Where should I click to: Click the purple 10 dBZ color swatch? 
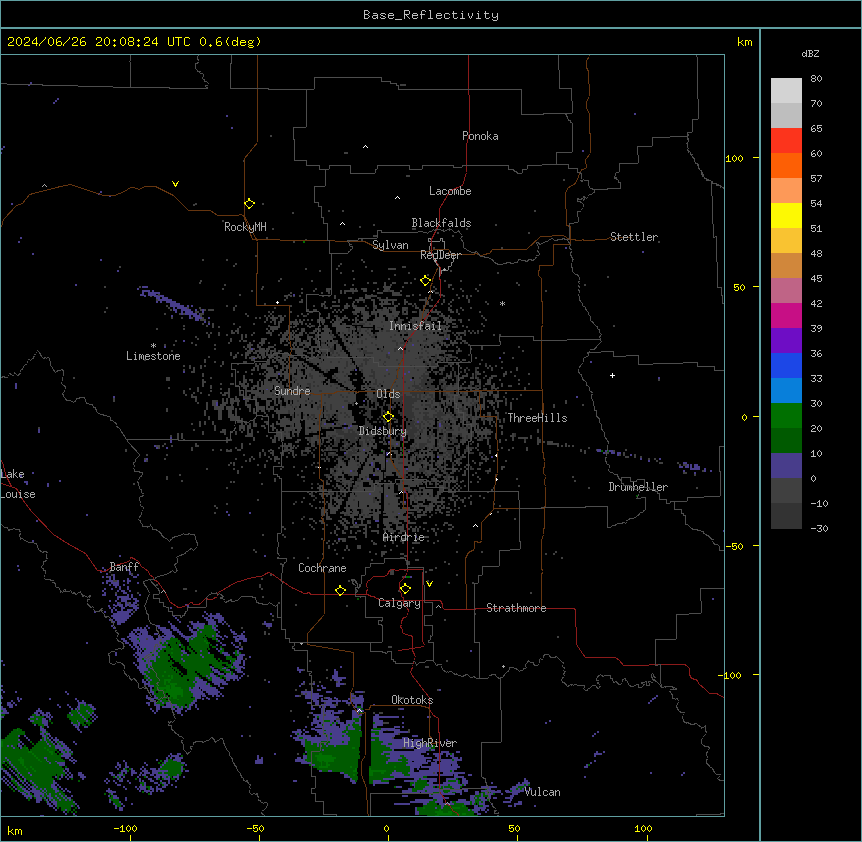coord(786,466)
